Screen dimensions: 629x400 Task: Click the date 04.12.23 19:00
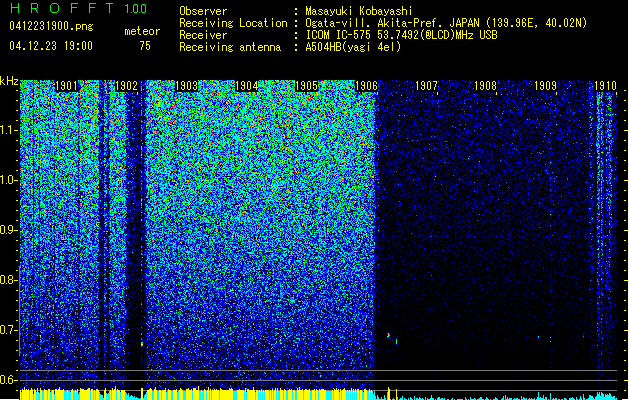[51, 46]
